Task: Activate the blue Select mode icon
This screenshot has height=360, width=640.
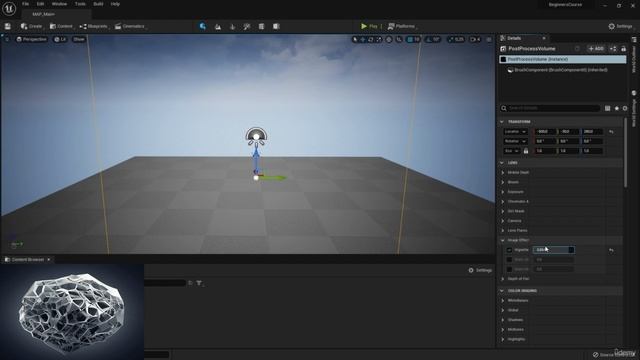Action: click(x=203, y=26)
